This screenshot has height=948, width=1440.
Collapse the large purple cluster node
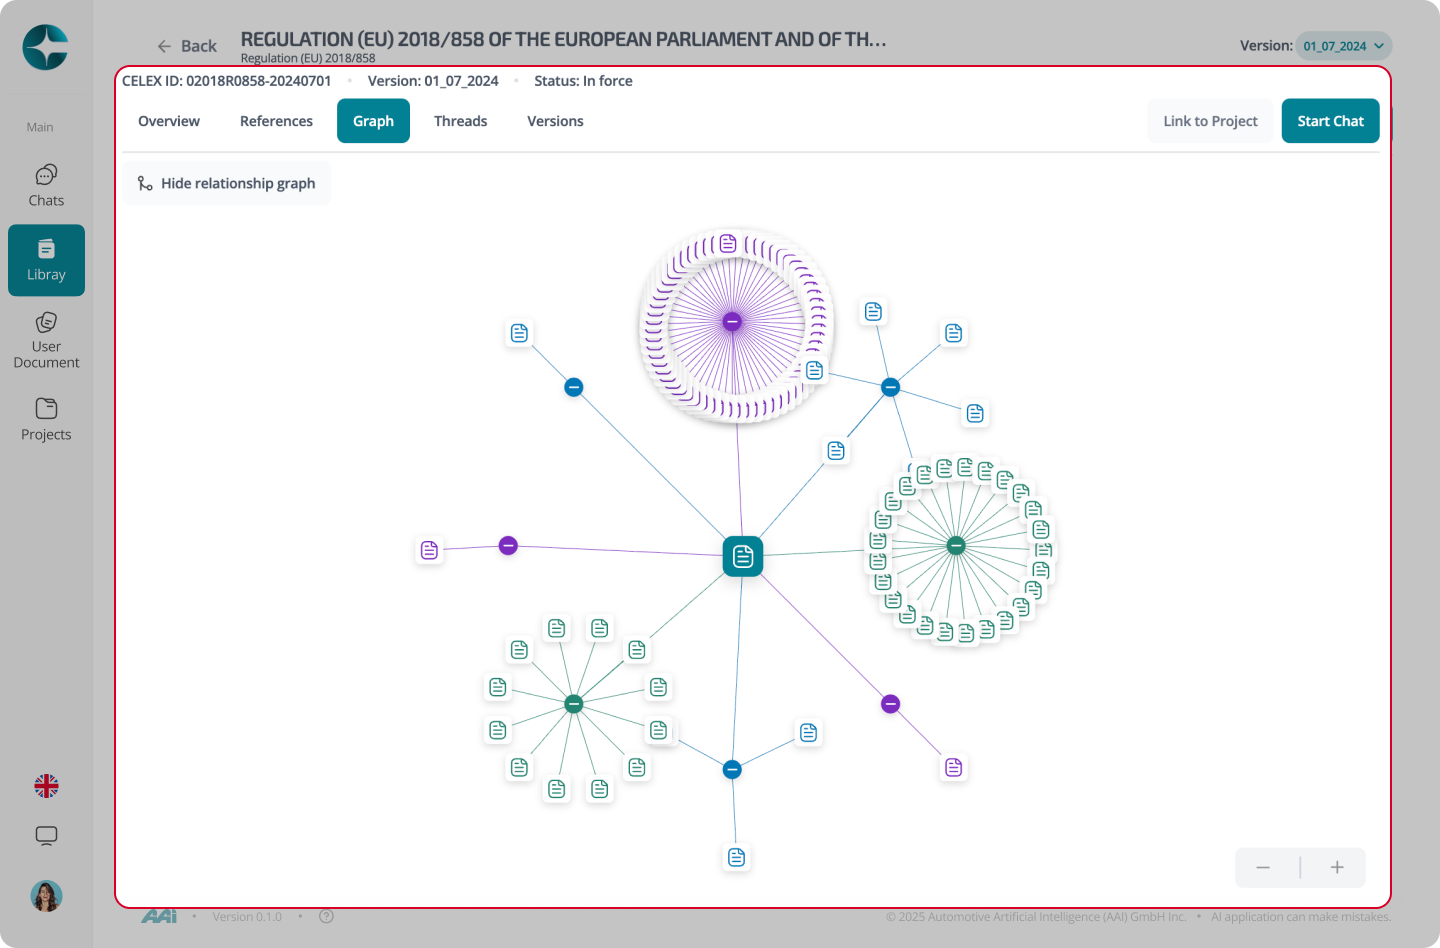(x=732, y=321)
